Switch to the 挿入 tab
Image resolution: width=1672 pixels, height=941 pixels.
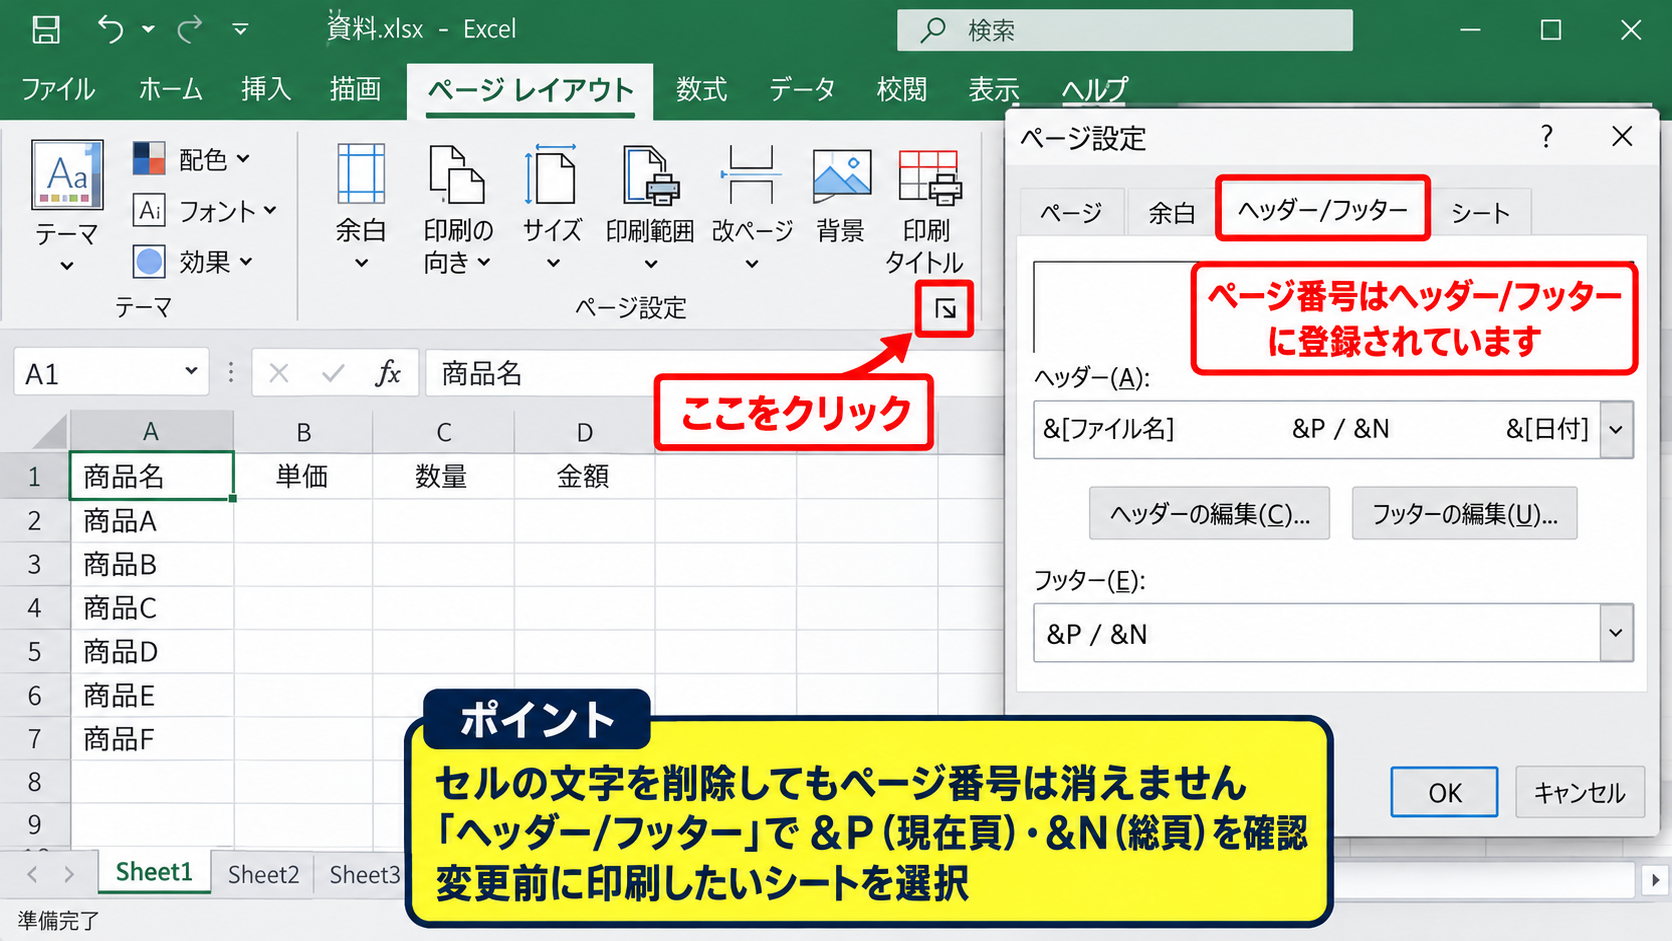point(266,90)
